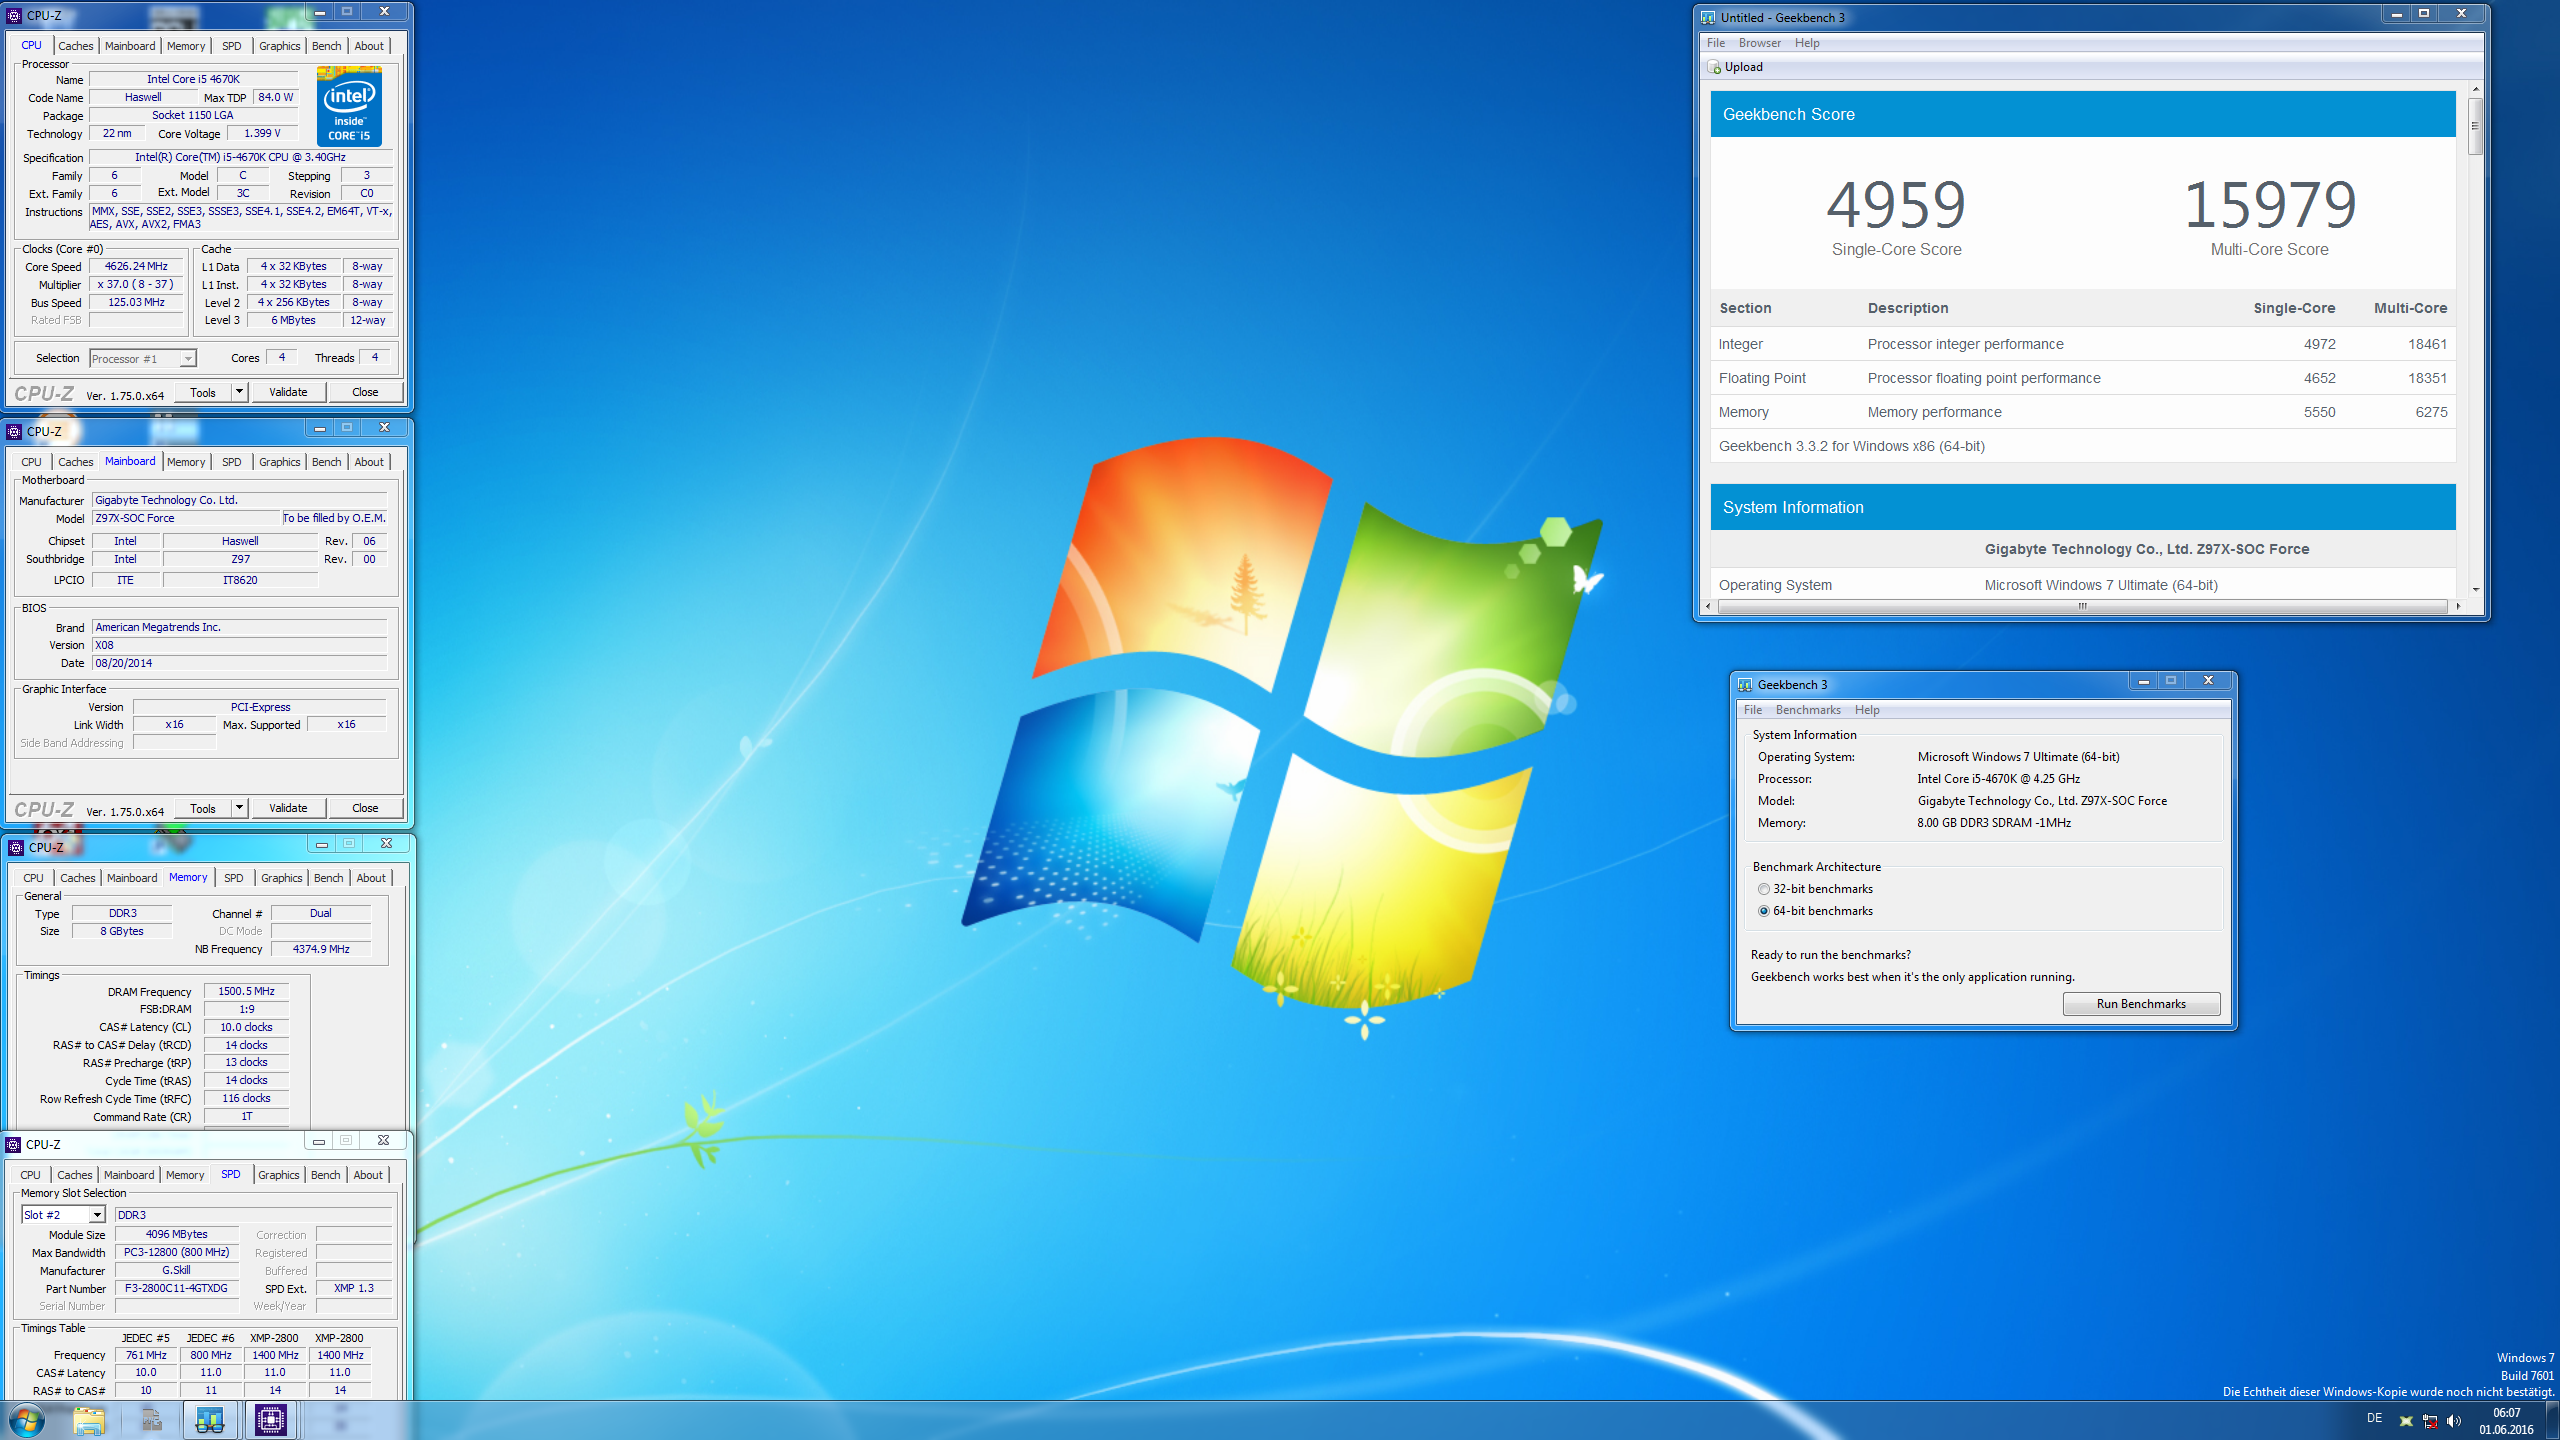The height and width of the screenshot is (1440, 2560).
Task: Switch to Geekbench via its taskbar icon
Action: (210, 1420)
